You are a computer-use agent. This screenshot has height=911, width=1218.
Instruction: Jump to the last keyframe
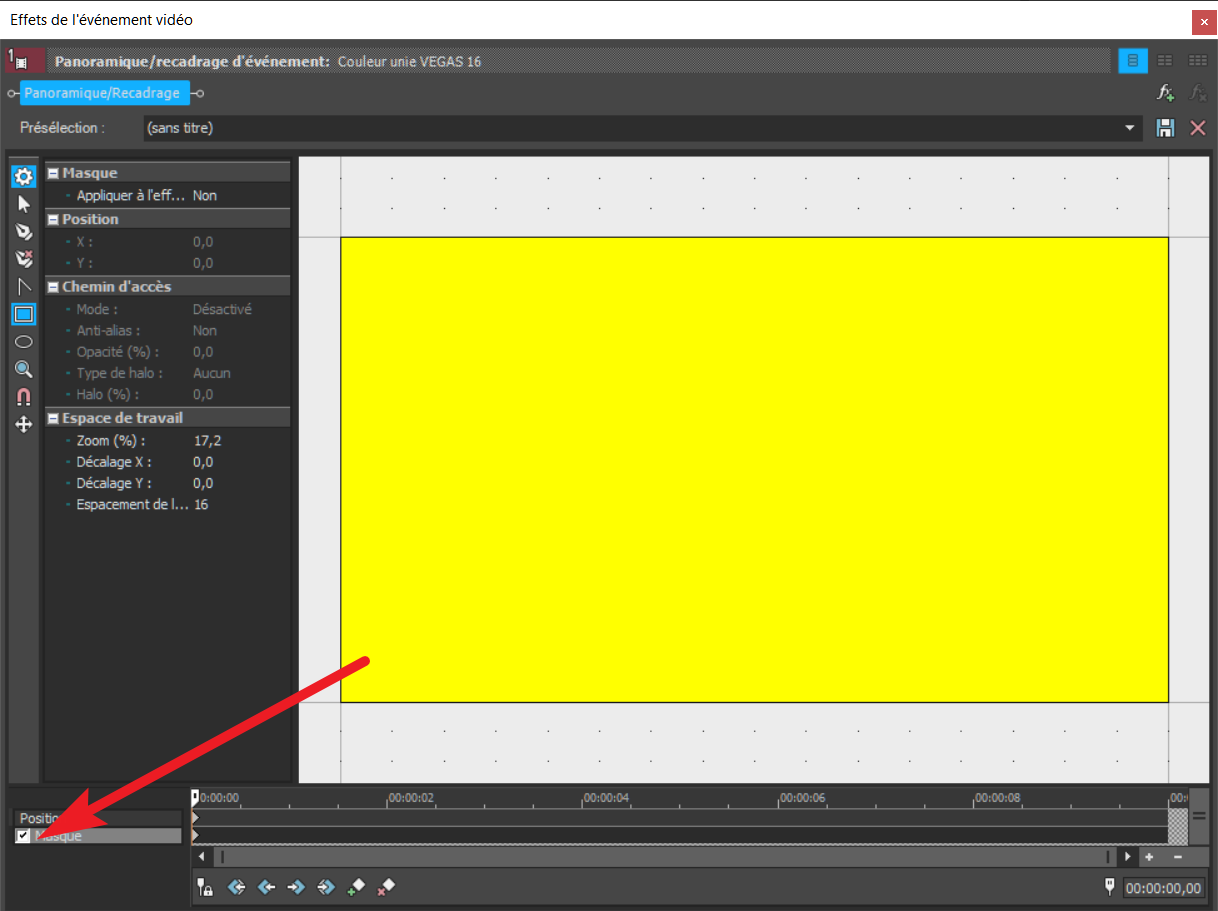coord(326,886)
